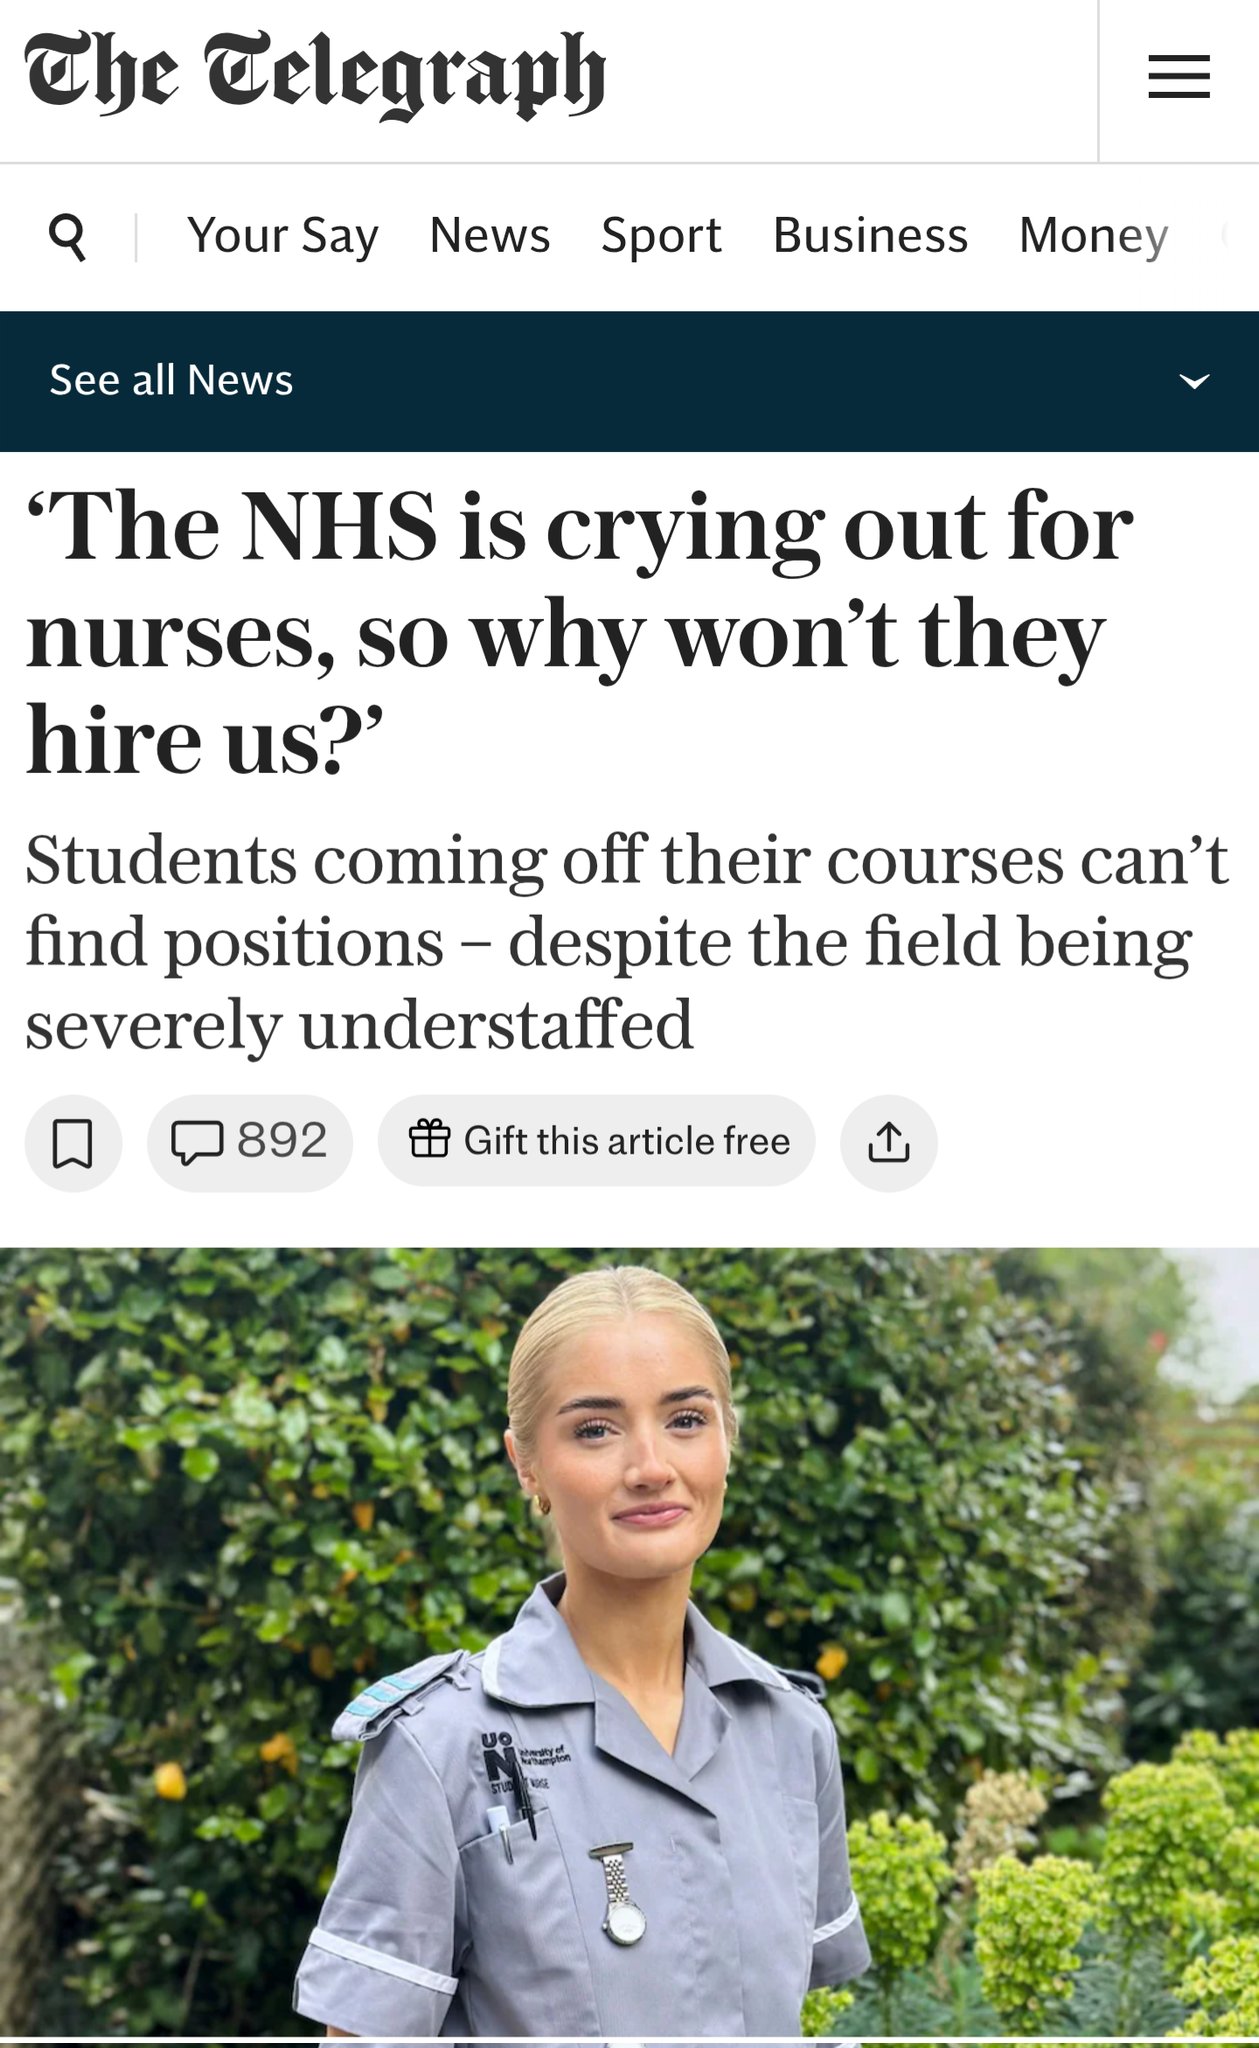Screen dimensions: 1259x2048
Task: Select the Your Say nav item
Action: click(x=283, y=236)
